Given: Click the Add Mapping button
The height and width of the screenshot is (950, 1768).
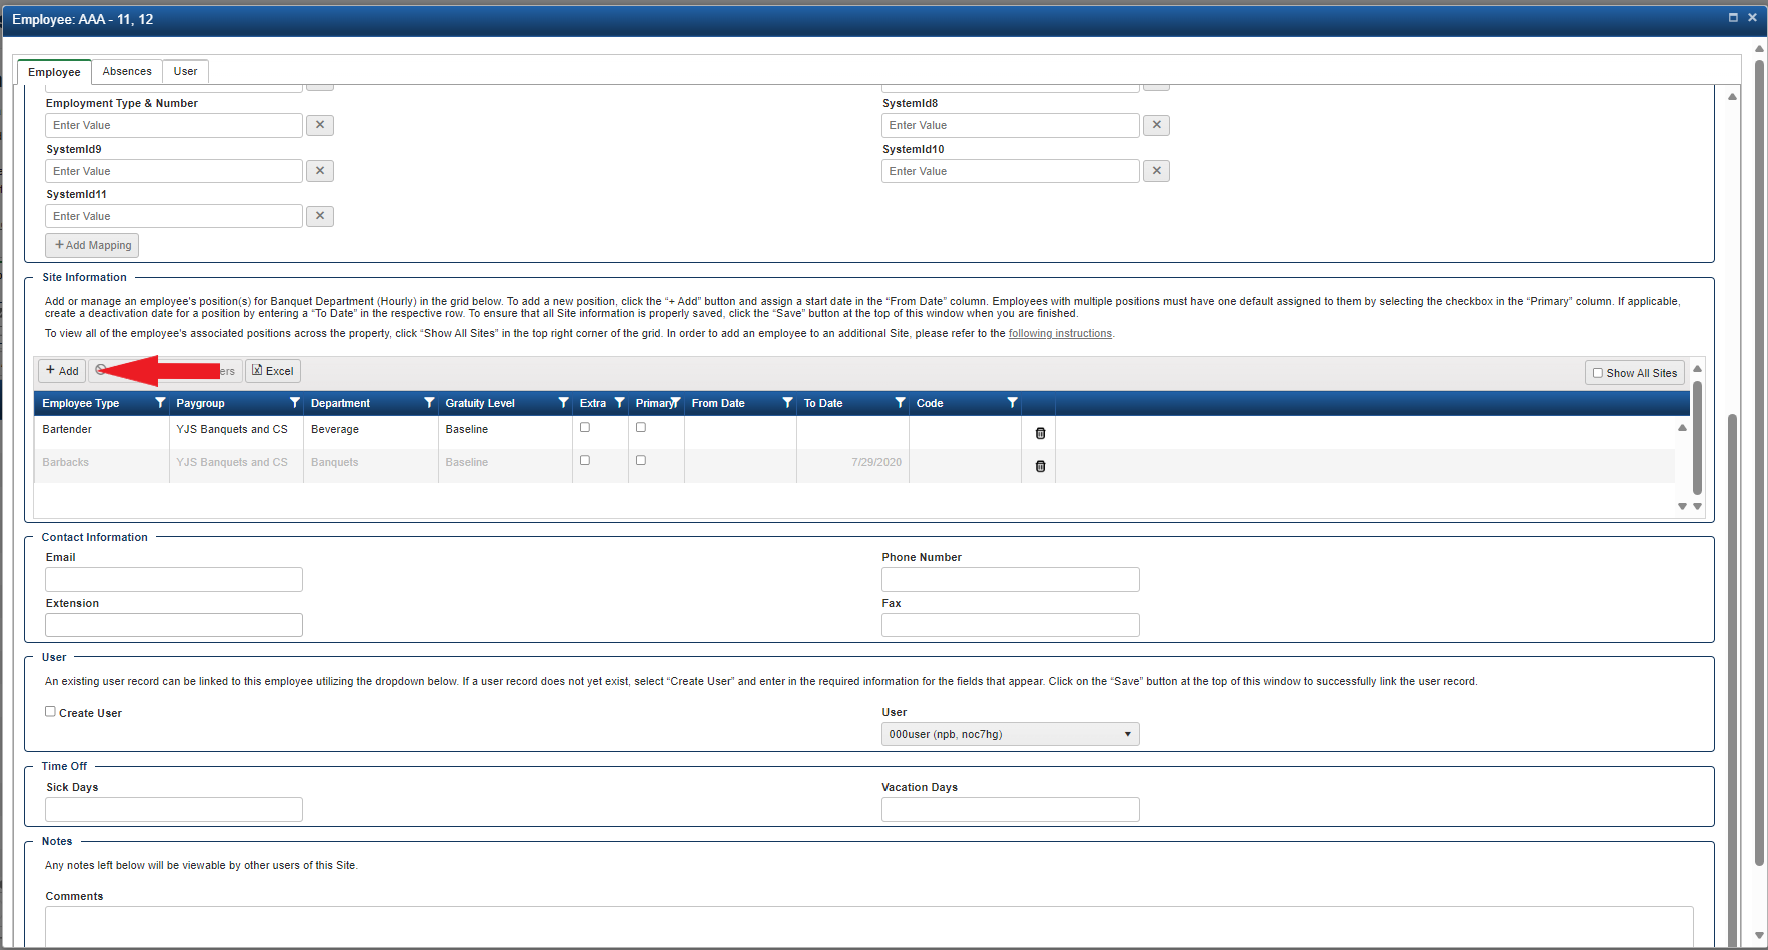Looking at the screenshot, I should (92, 245).
